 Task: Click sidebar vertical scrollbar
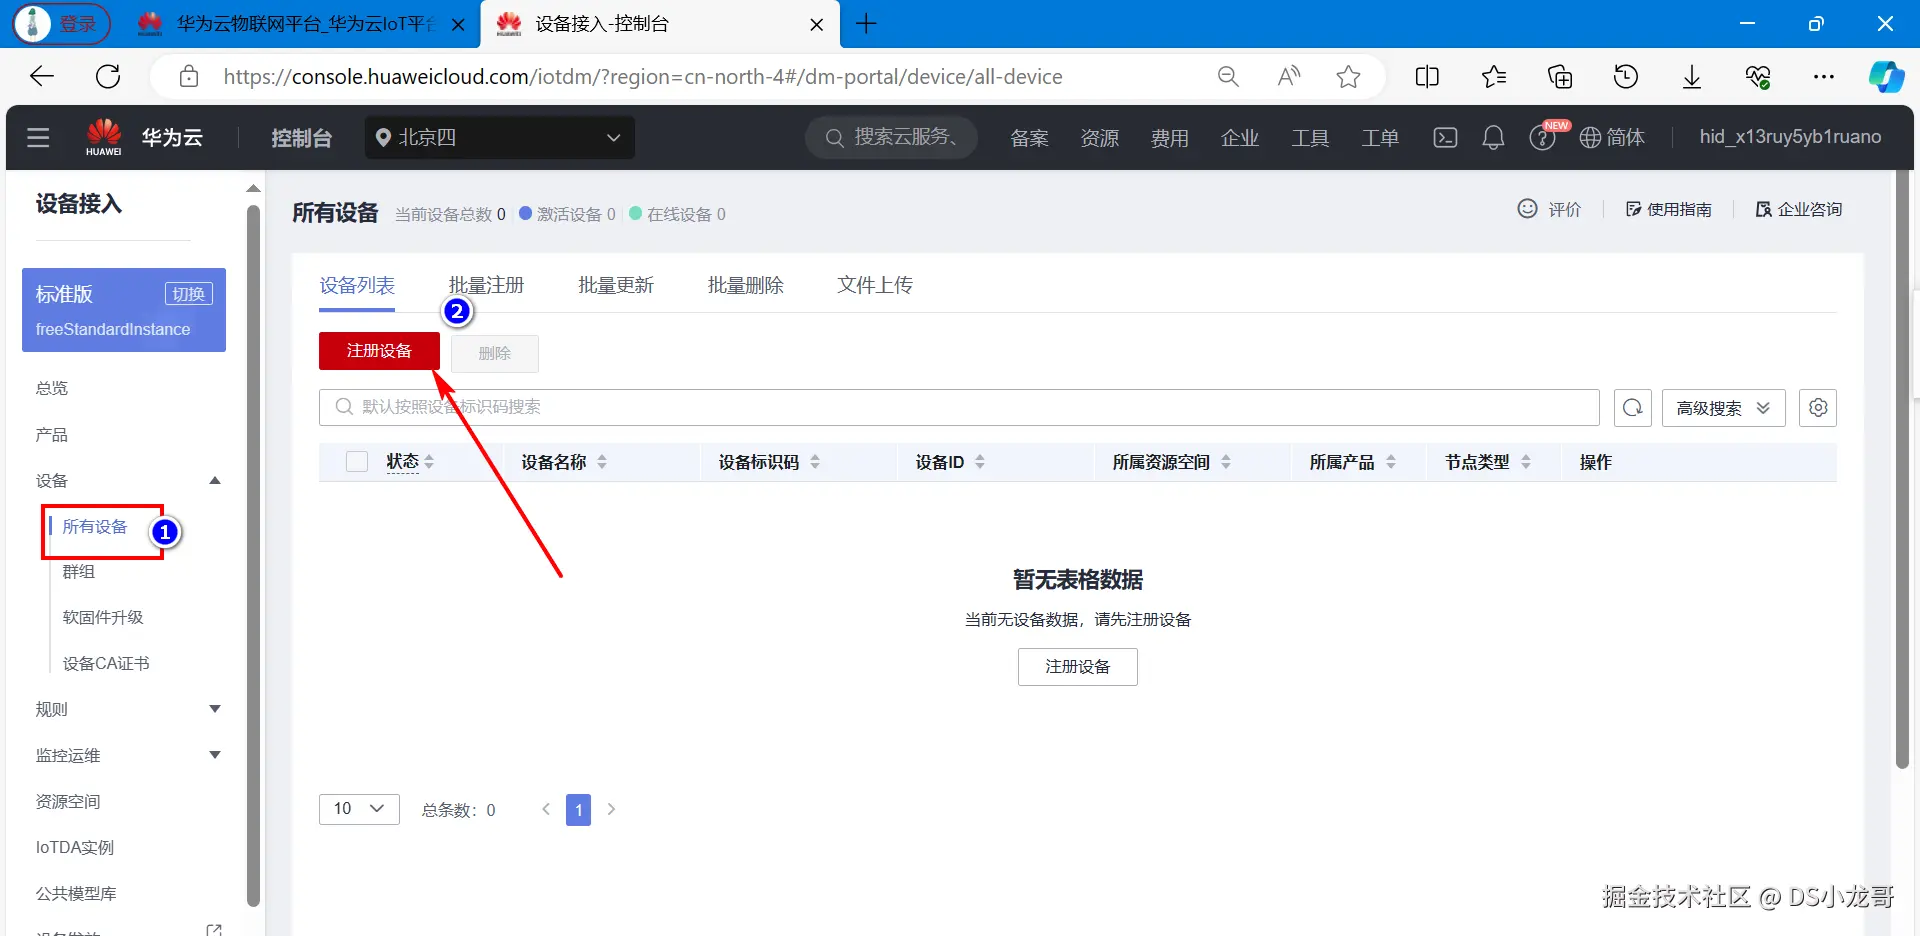tap(253, 555)
